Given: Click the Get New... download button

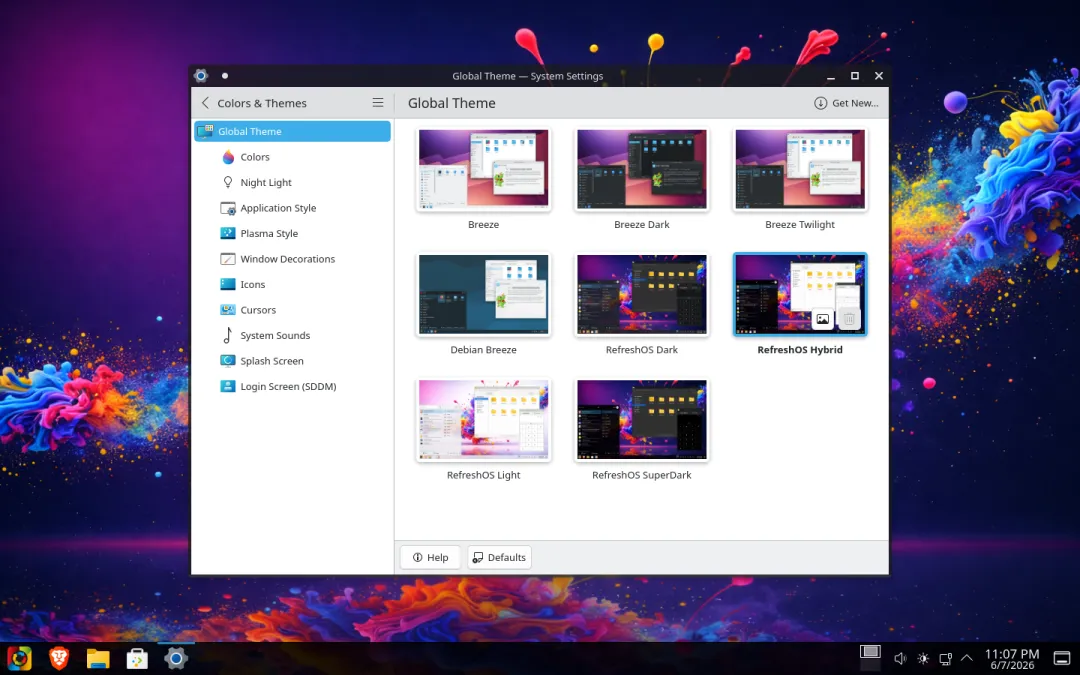Looking at the screenshot, I should coord(846,103).
